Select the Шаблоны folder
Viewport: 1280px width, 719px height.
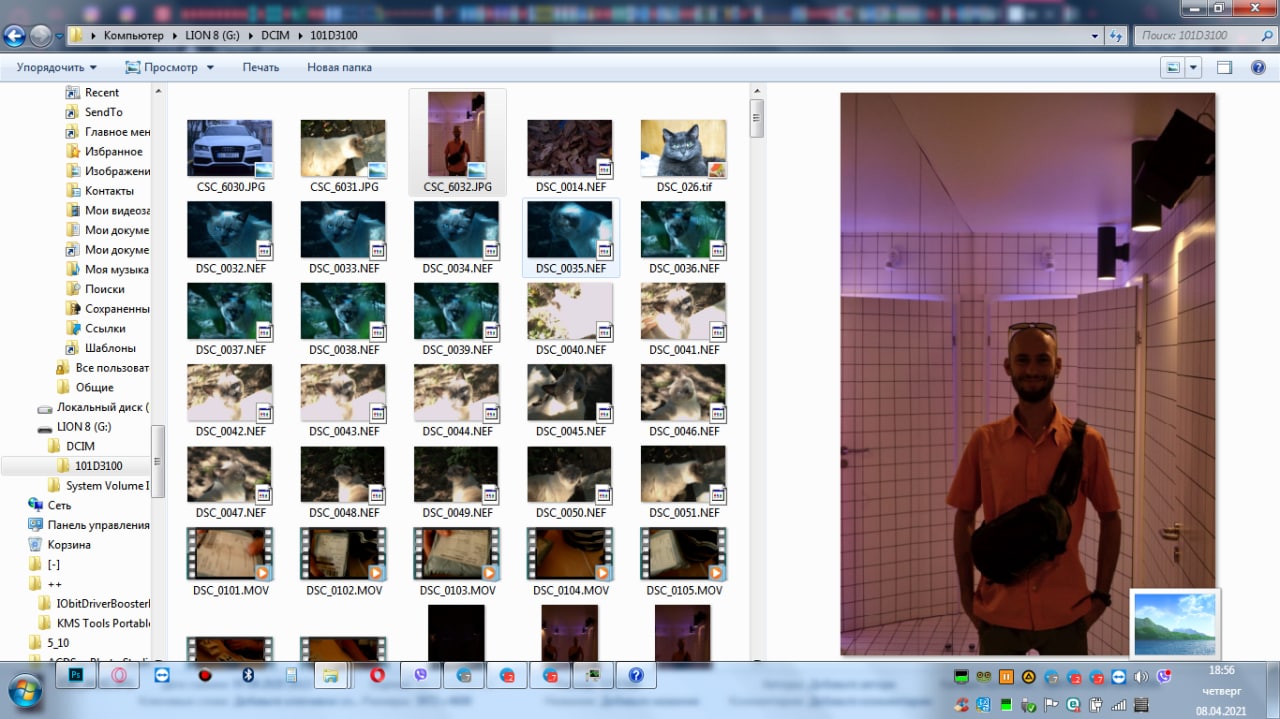point(110,348)
